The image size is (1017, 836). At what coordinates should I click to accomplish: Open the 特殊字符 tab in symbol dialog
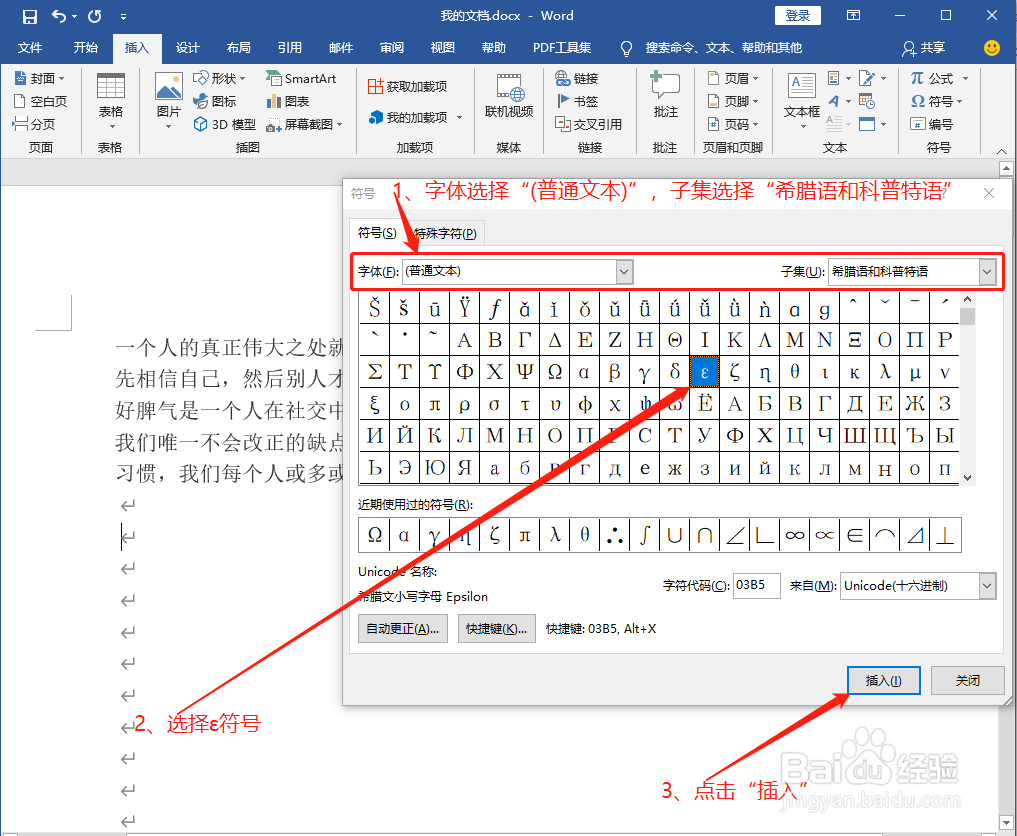point(445,233)
